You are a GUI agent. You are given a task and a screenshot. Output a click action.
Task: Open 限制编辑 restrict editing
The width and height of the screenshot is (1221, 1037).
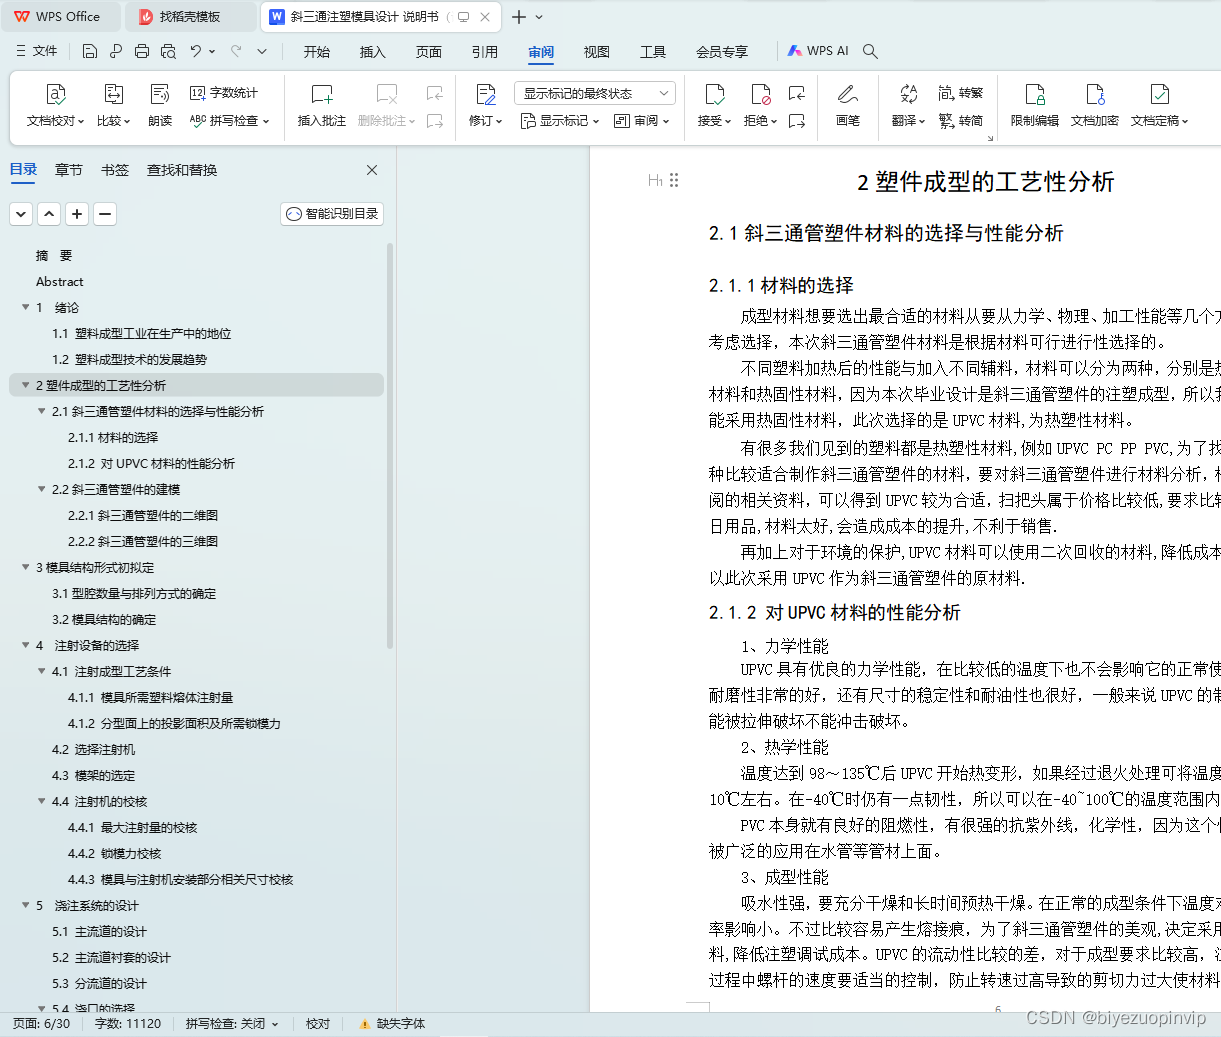1035,106
